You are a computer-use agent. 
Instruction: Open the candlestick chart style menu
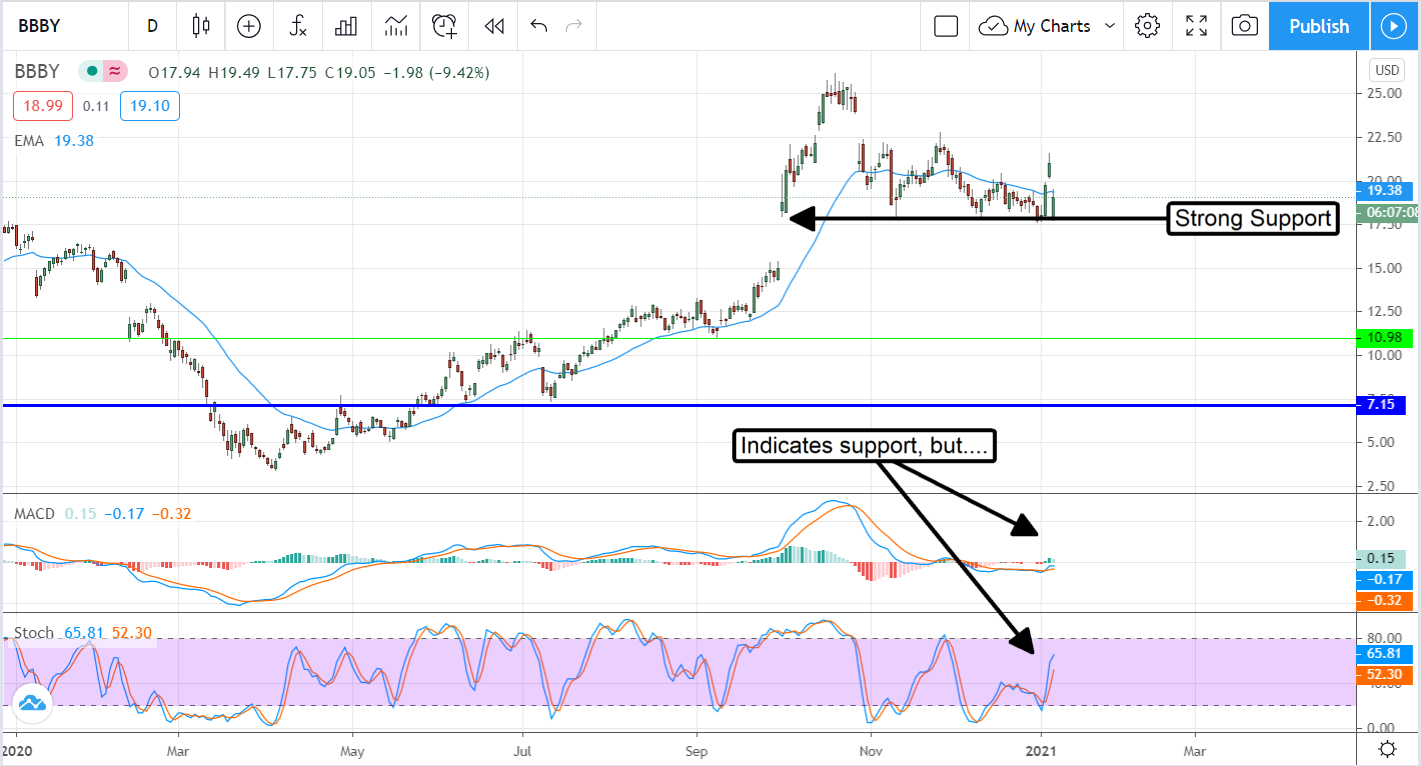[202, 26]
